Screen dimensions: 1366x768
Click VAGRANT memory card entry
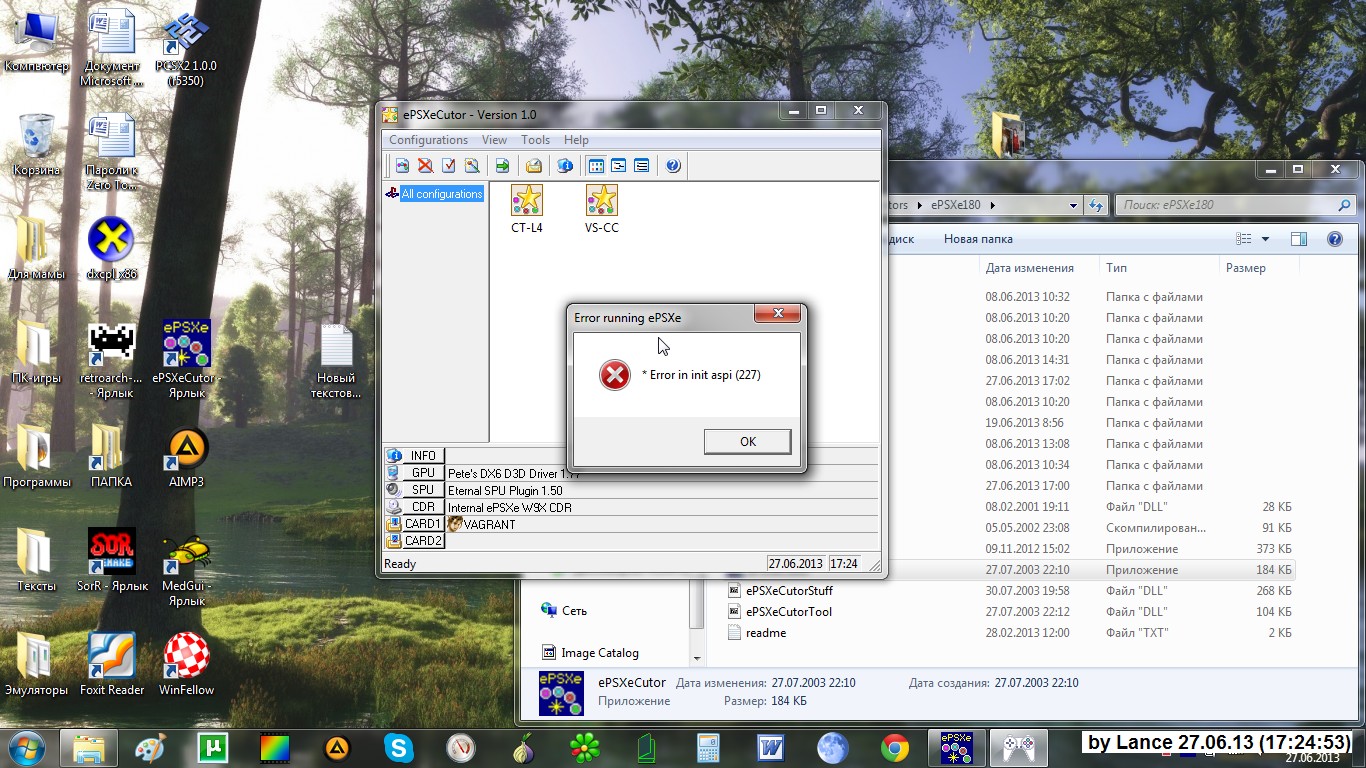[x=482, y=524]
